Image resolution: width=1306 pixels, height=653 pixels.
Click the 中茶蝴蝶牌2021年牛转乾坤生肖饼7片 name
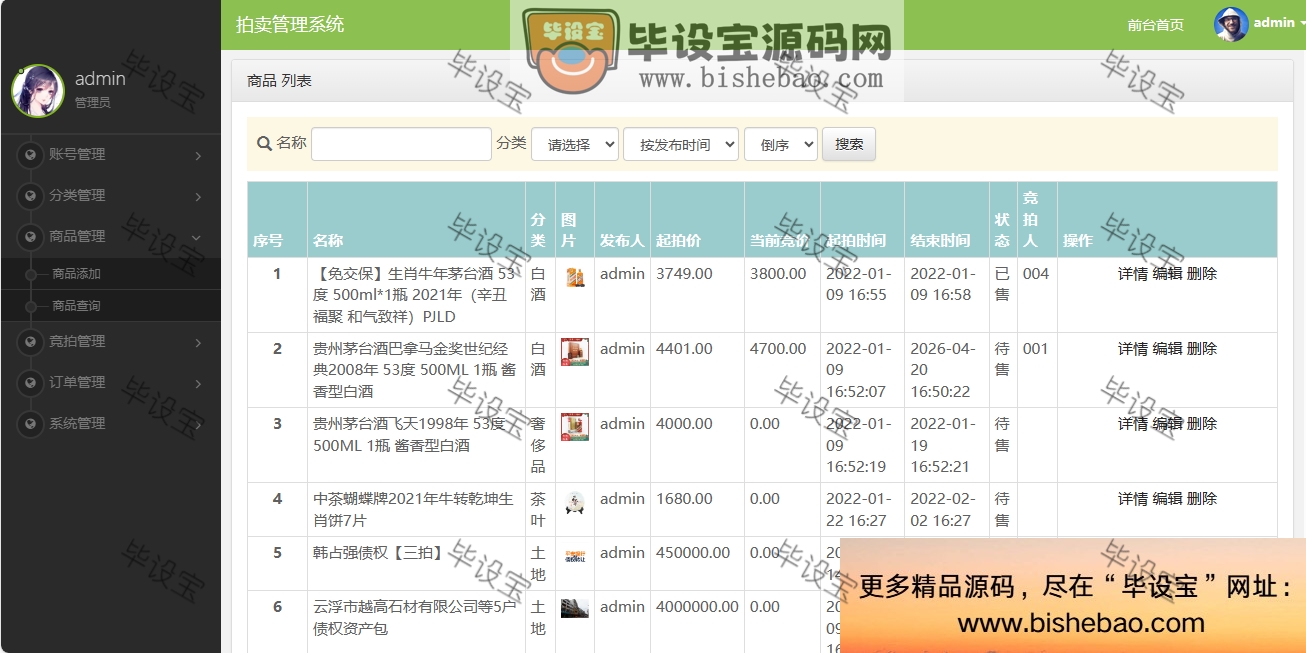click(413, 510)
